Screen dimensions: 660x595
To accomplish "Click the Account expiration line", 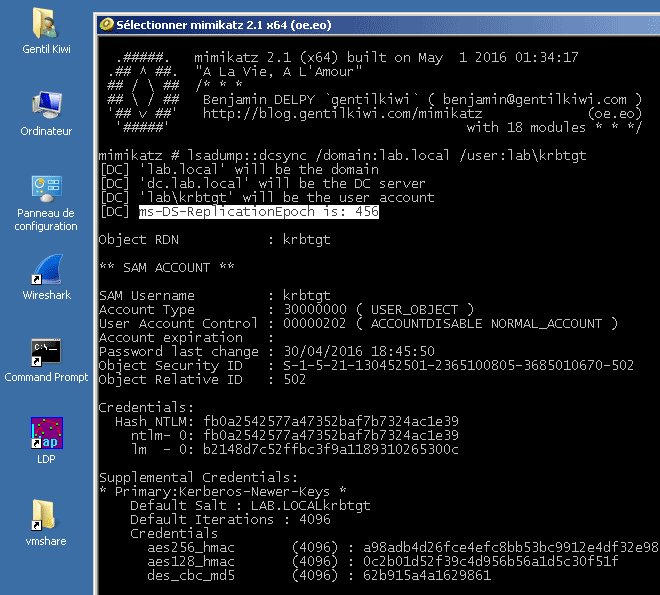I will coord(186,337).
